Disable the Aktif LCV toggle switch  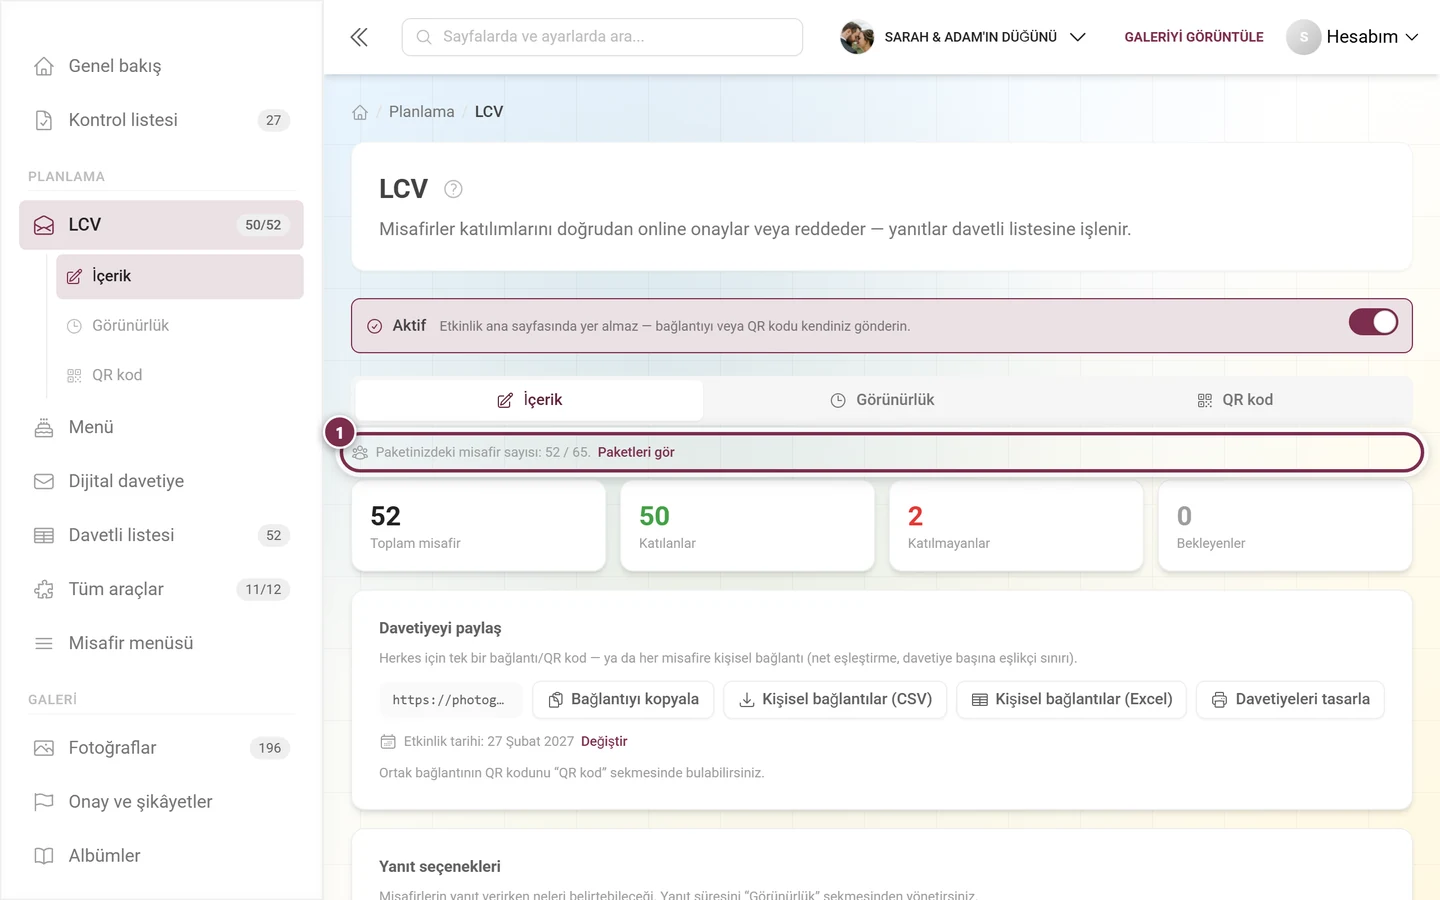click(1373, 322)
